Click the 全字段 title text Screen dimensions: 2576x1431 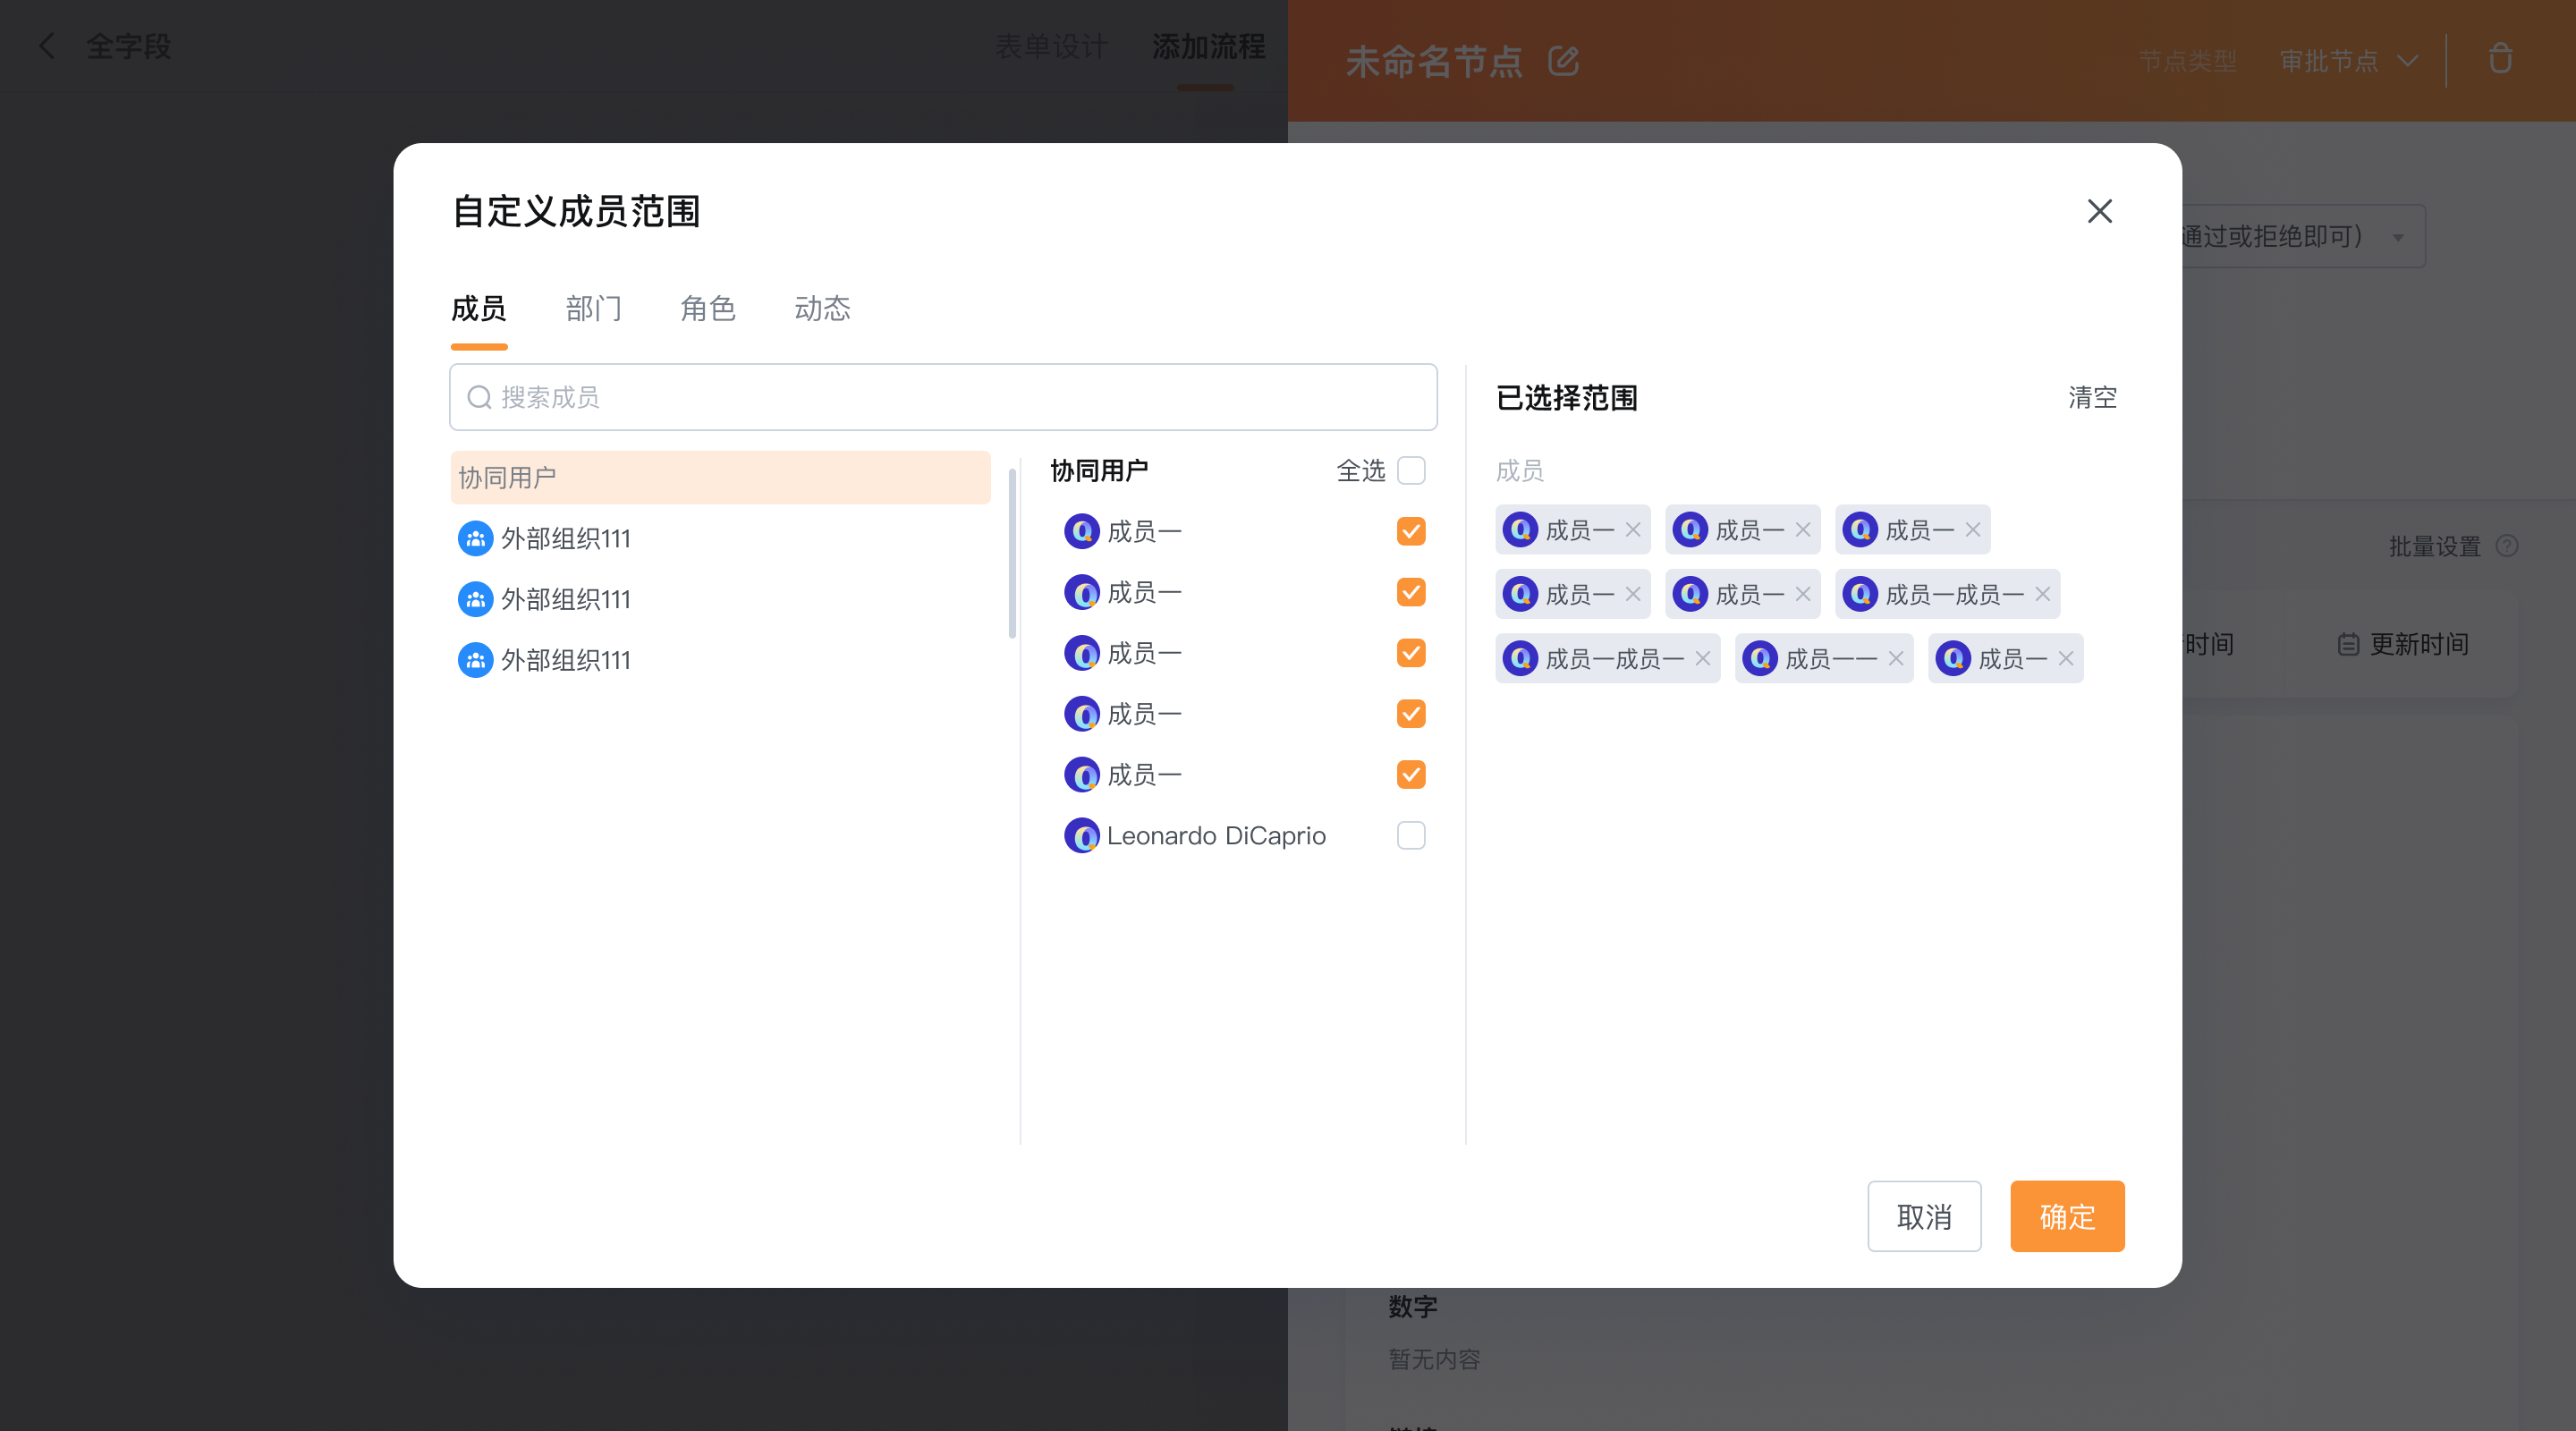click(x=129, y=46)
